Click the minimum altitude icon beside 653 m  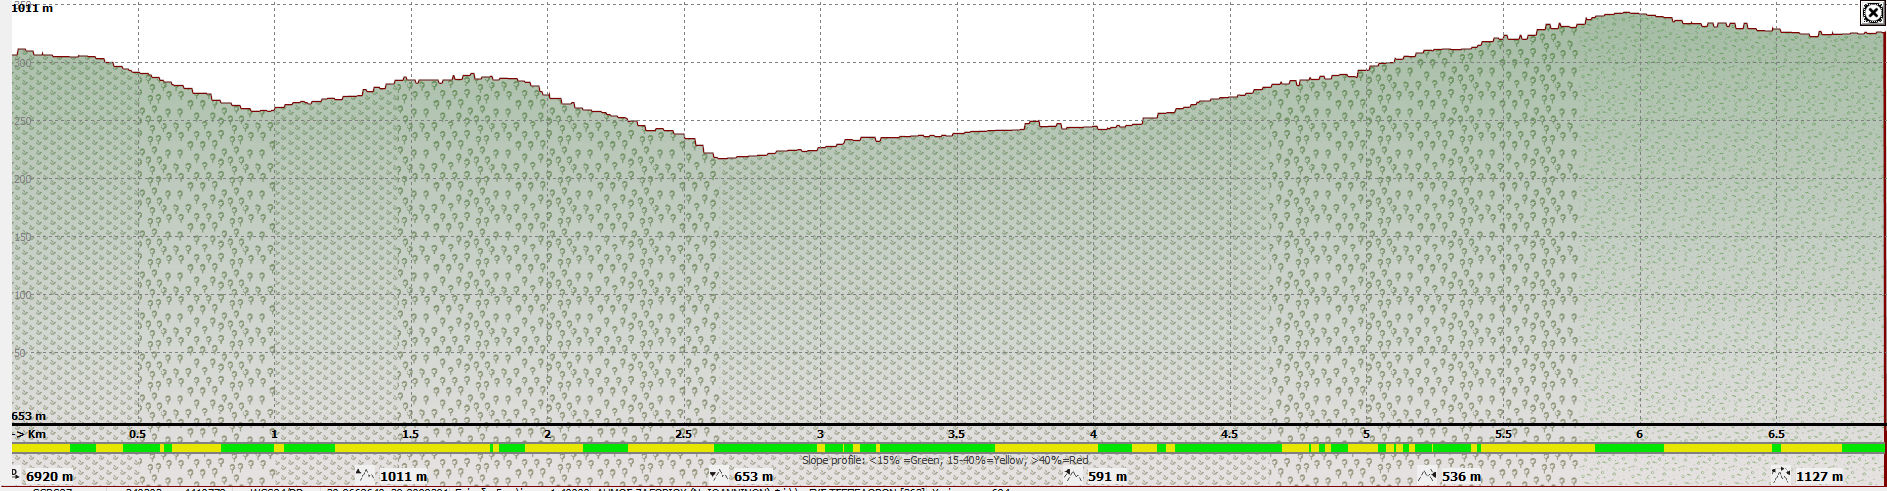[x=720, y=475]
